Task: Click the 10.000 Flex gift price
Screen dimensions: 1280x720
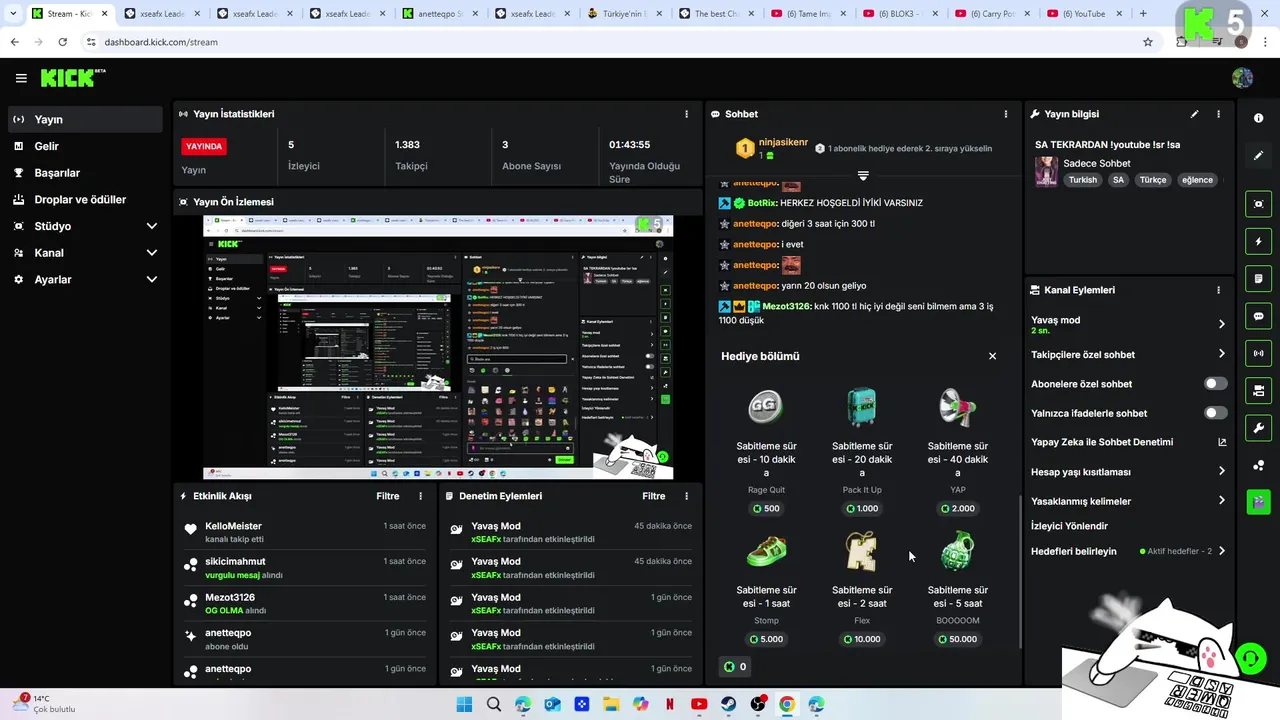Action: [861, 639]
